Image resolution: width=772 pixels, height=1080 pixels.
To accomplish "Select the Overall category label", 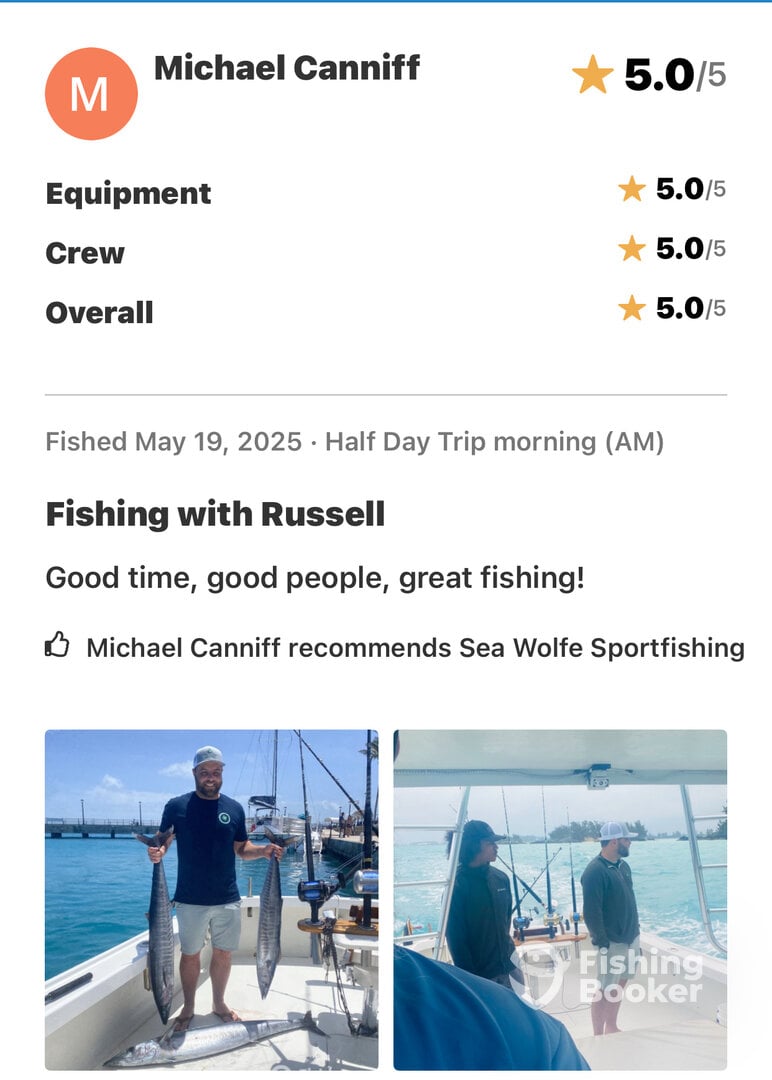I will (x=99, y=313).
